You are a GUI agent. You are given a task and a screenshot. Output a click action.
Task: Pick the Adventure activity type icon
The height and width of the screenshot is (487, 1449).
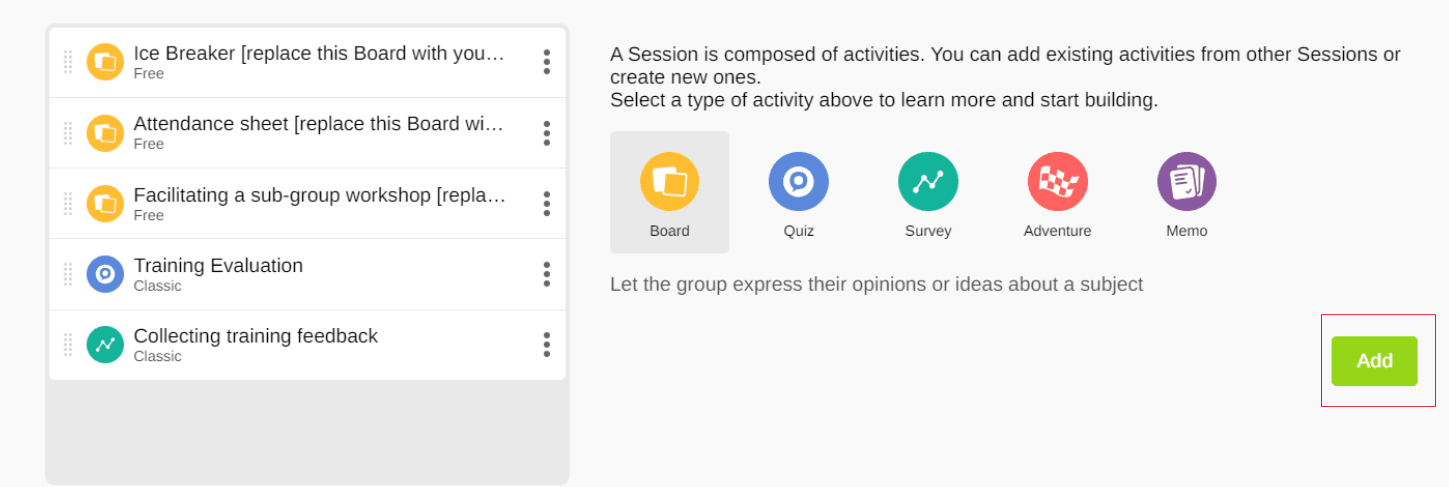pos(1057,182)
